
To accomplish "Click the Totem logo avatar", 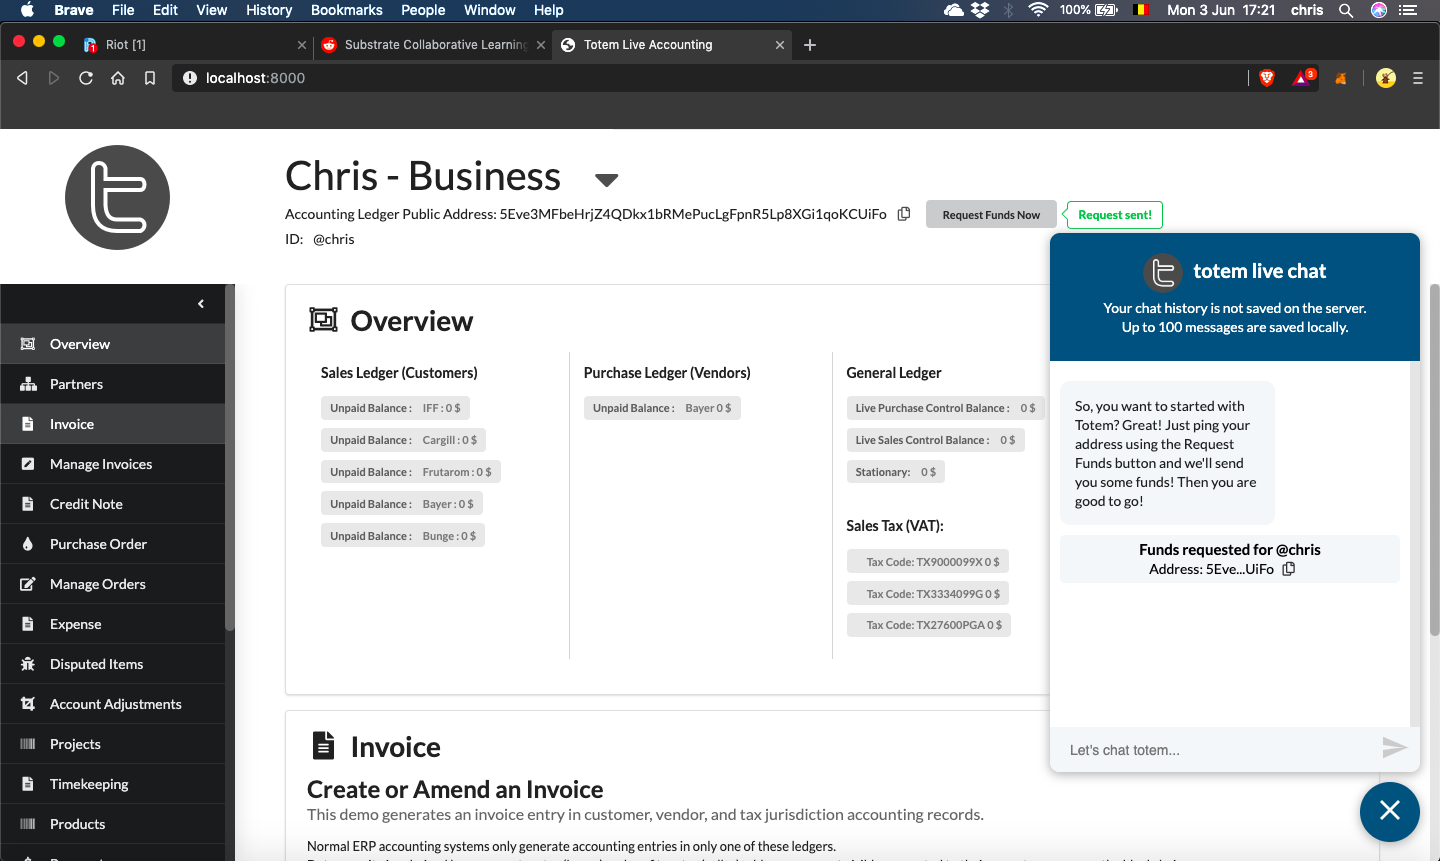I will click(x=117, y=197).
